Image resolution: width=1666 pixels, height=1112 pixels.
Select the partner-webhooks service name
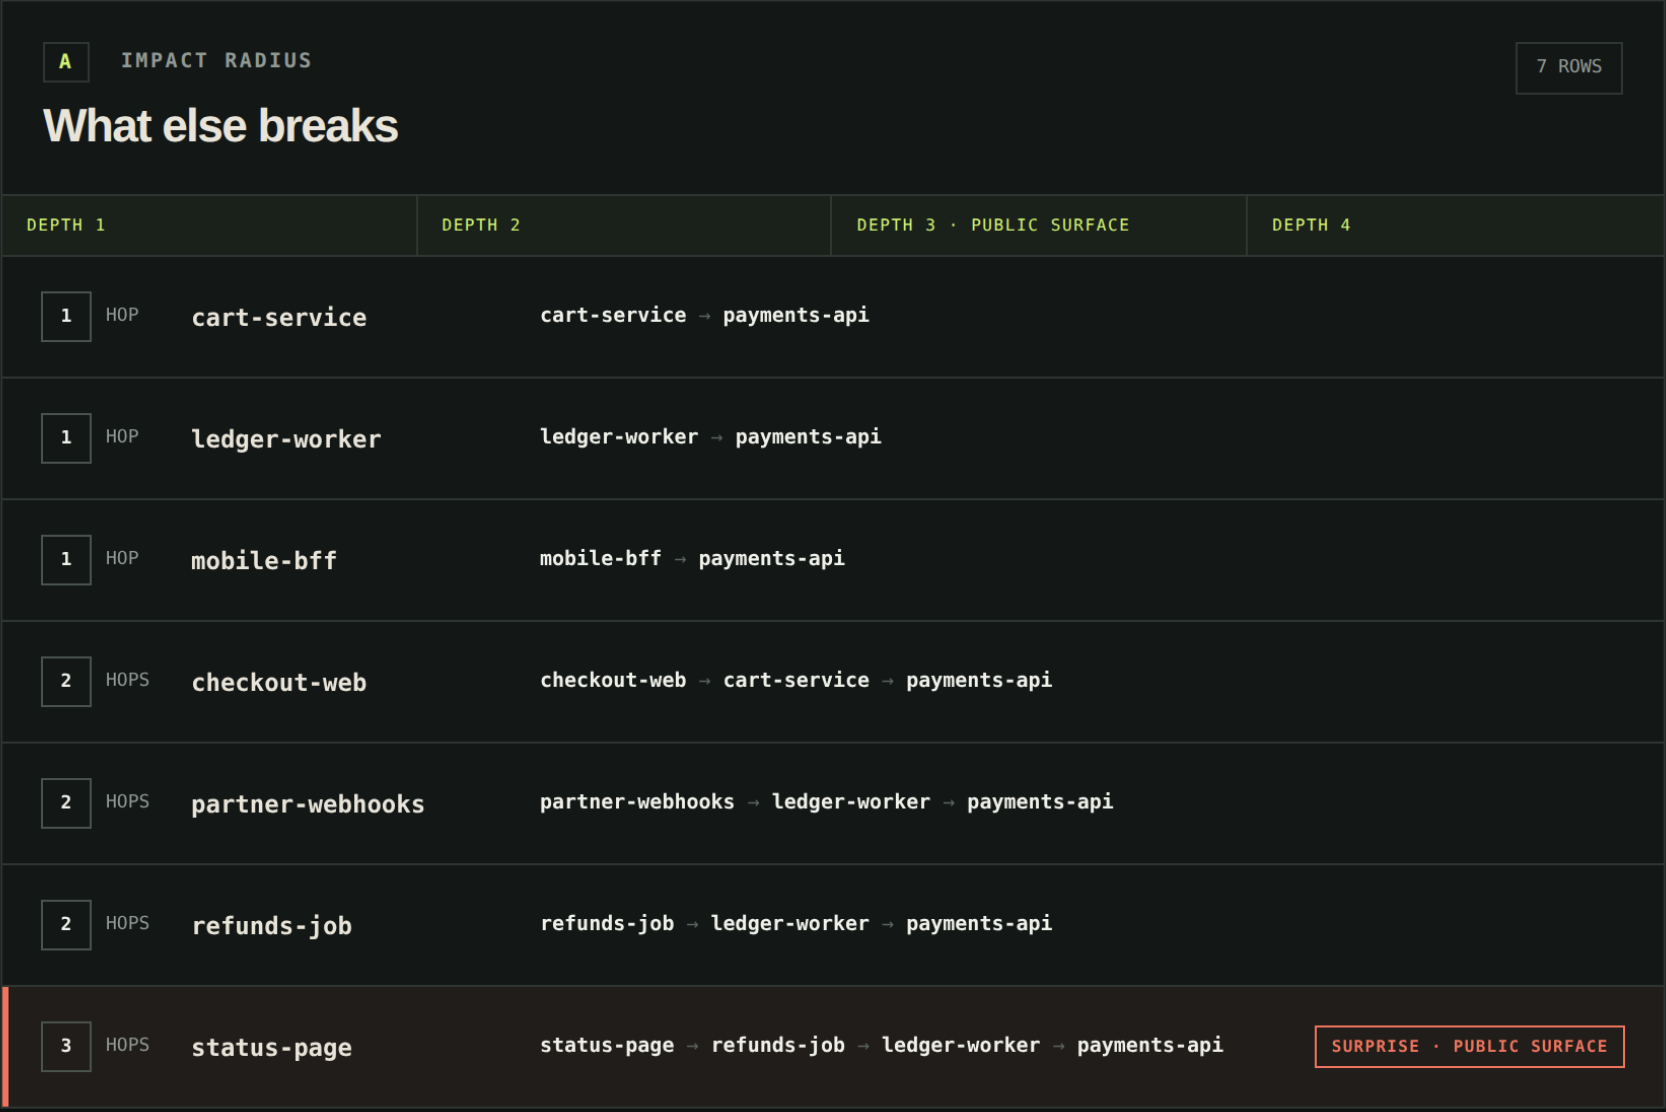point(308,804)
